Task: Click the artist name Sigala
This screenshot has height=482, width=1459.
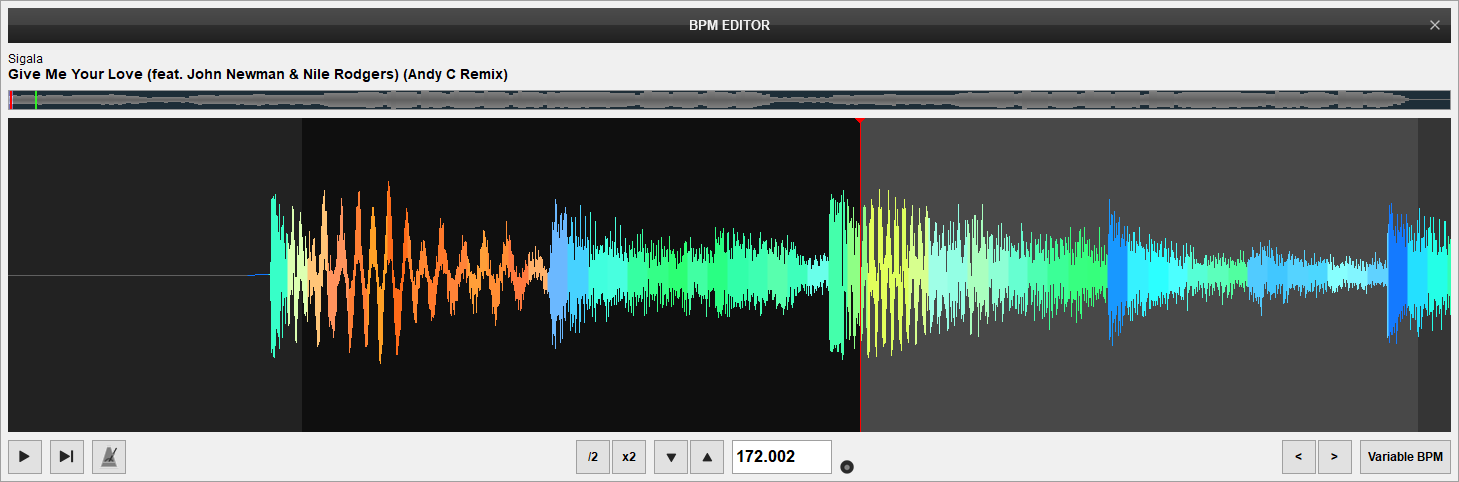Action: pyautogui.click(x=25, y=59)
